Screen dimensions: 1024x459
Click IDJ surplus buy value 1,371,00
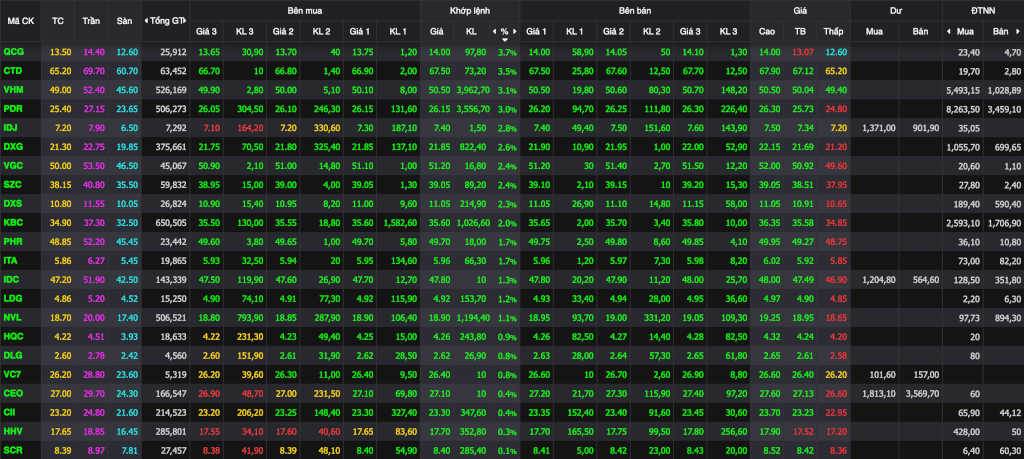click(x=879, y=128)
